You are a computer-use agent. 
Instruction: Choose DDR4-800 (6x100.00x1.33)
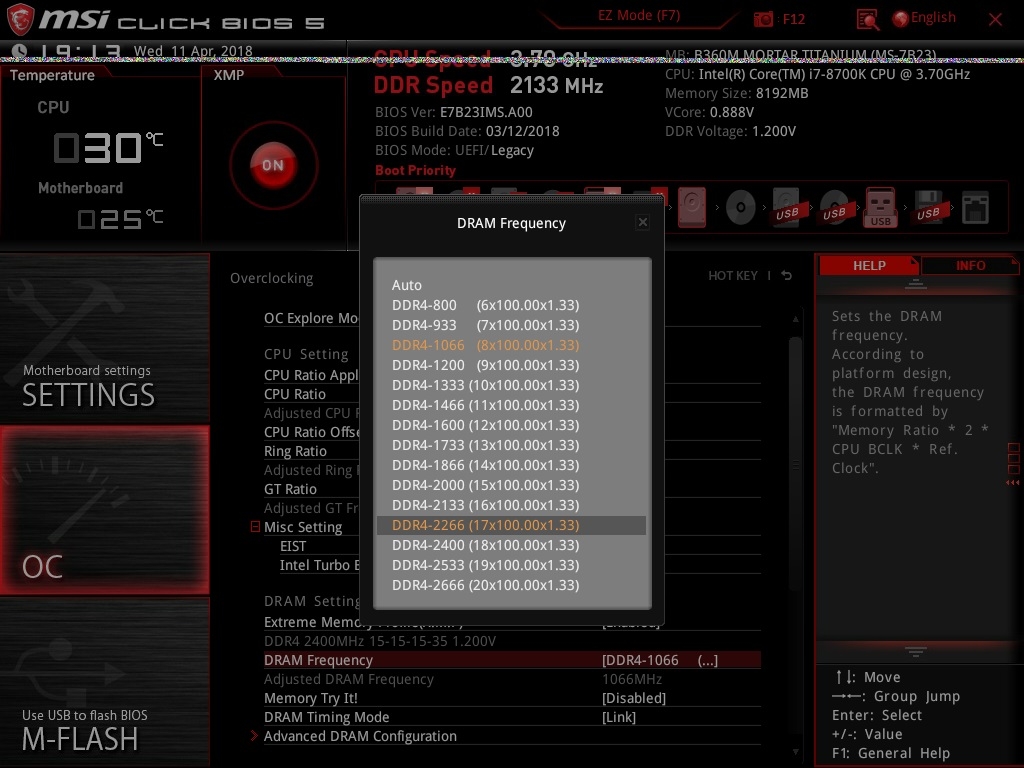pyautogui.click(x=511, y=305)
